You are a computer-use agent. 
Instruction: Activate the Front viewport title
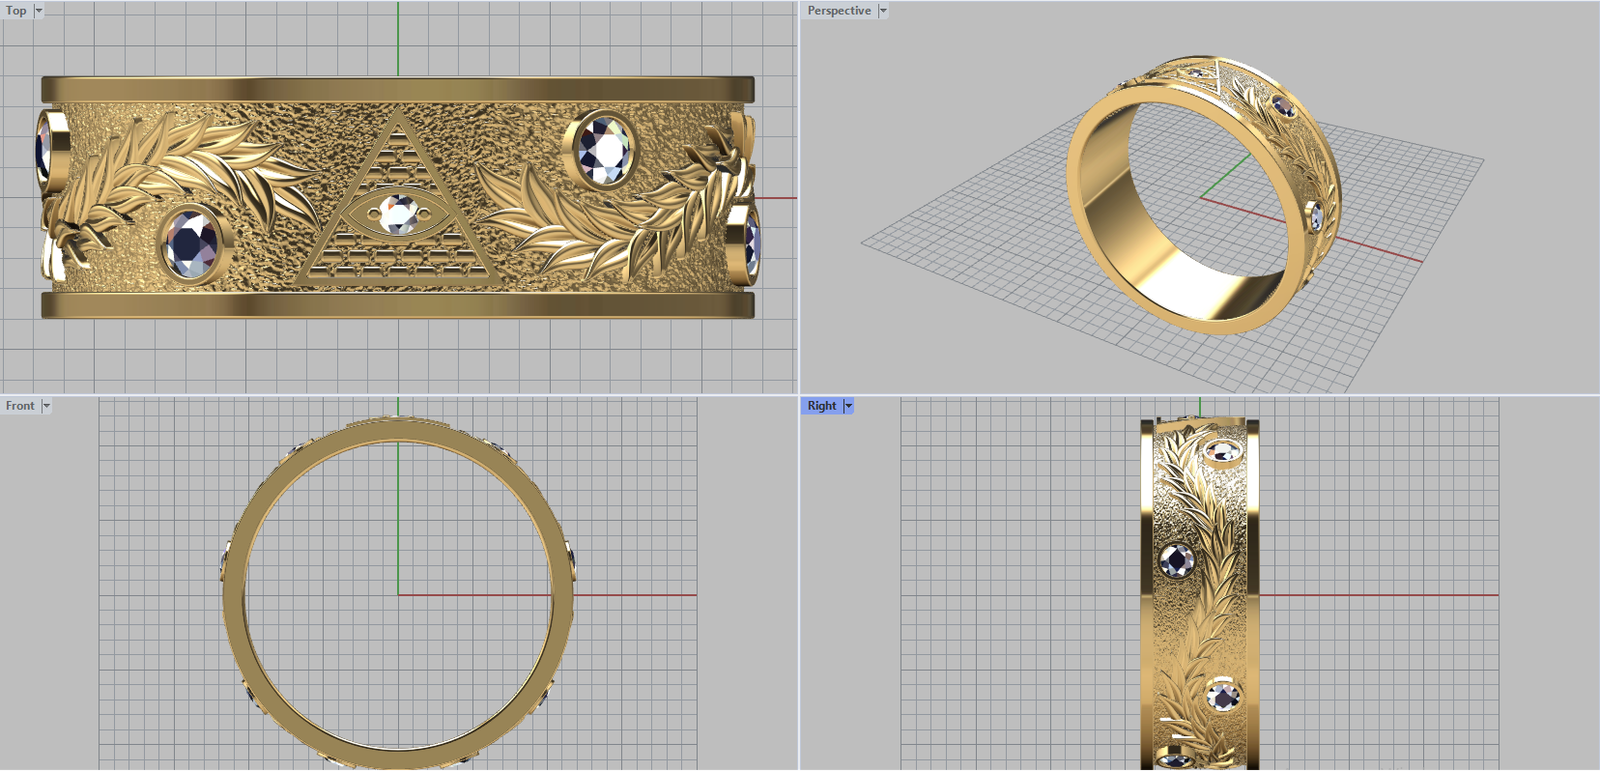click(x=20, y=406)
